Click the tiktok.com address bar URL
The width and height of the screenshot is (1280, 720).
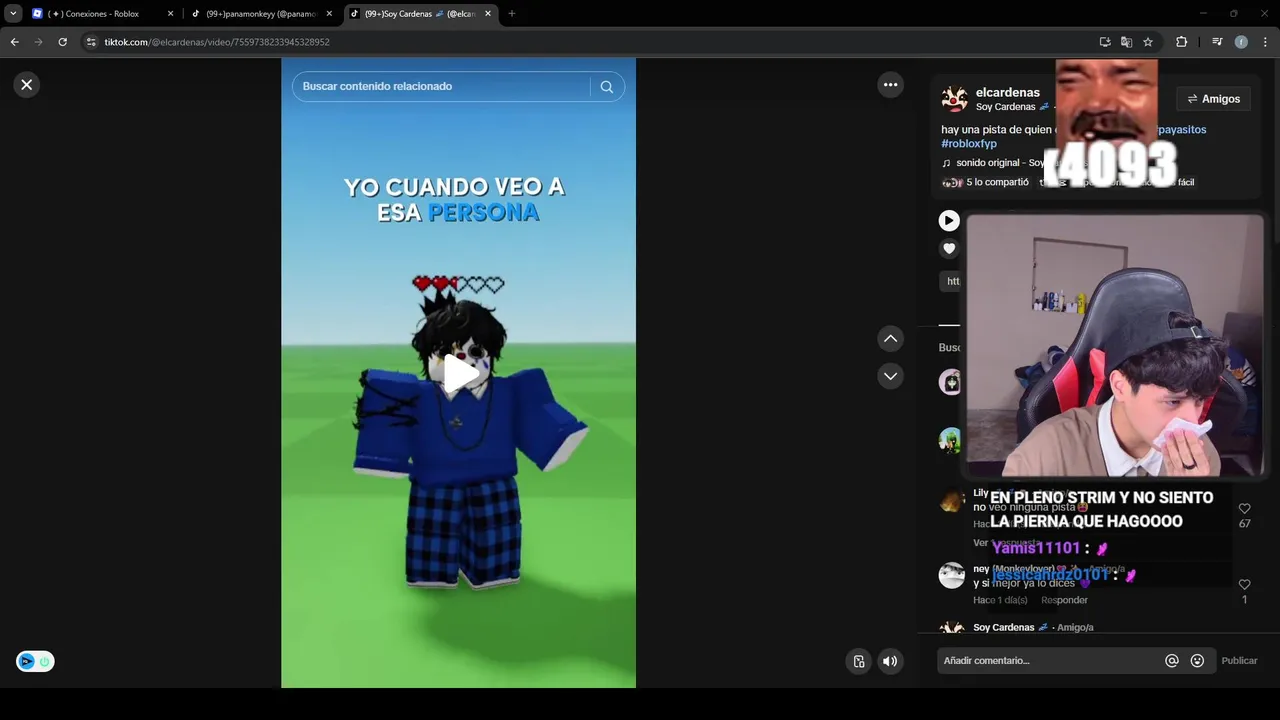pyautogui.click(x=217, y=42)
